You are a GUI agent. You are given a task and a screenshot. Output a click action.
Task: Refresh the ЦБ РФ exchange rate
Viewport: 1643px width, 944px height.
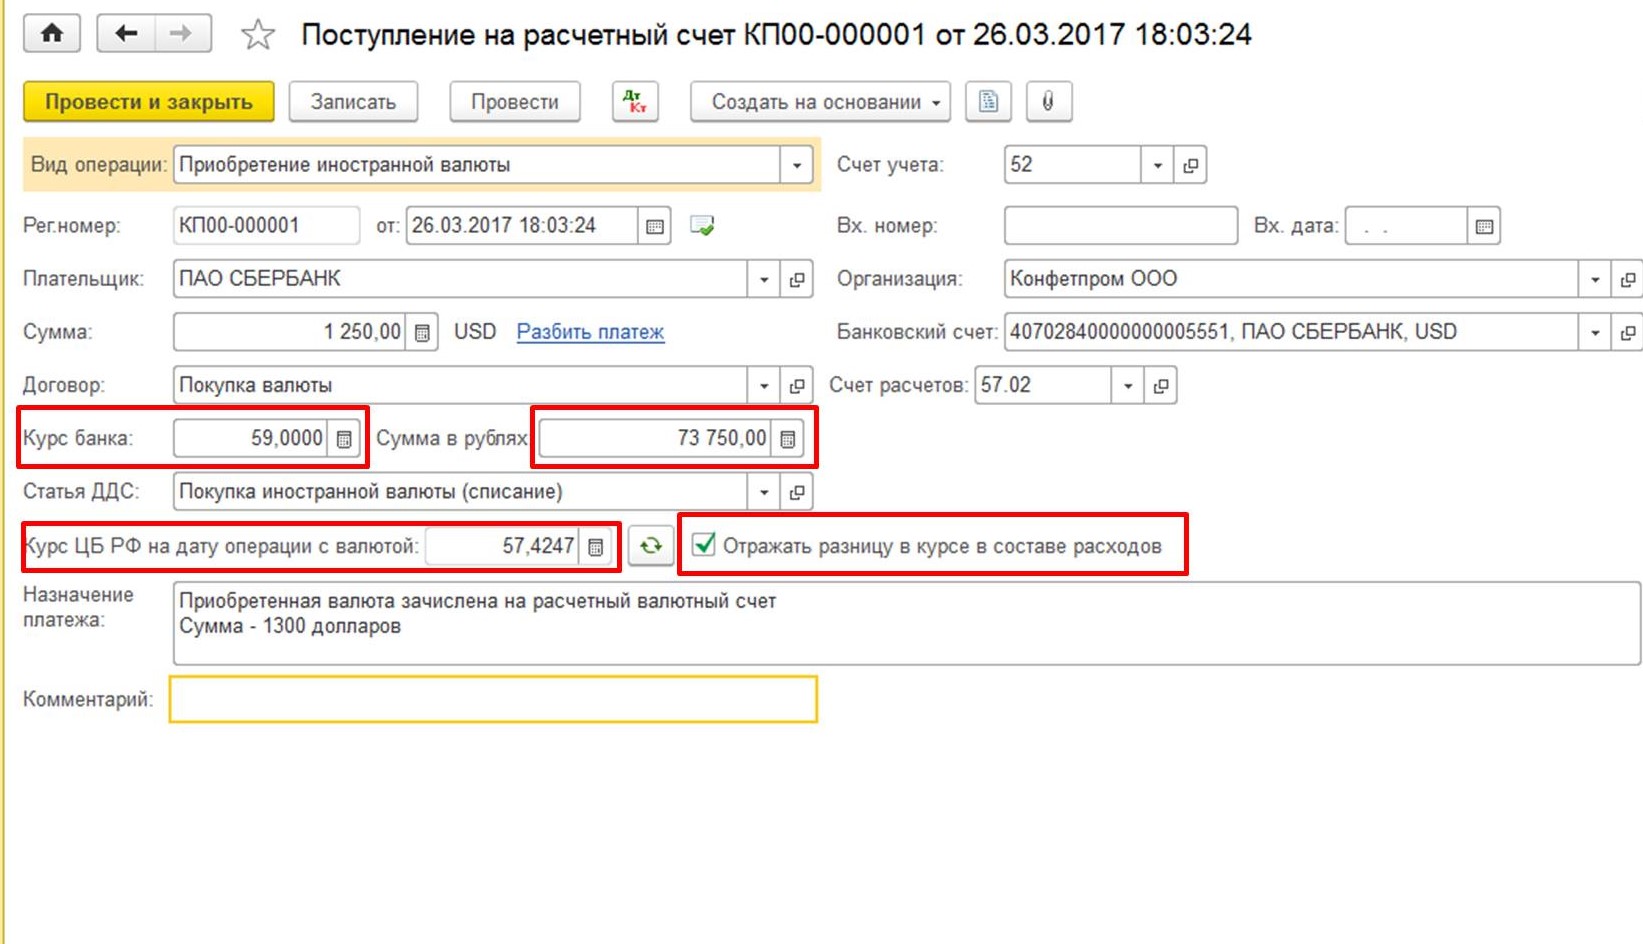click(x=651, y=546)
